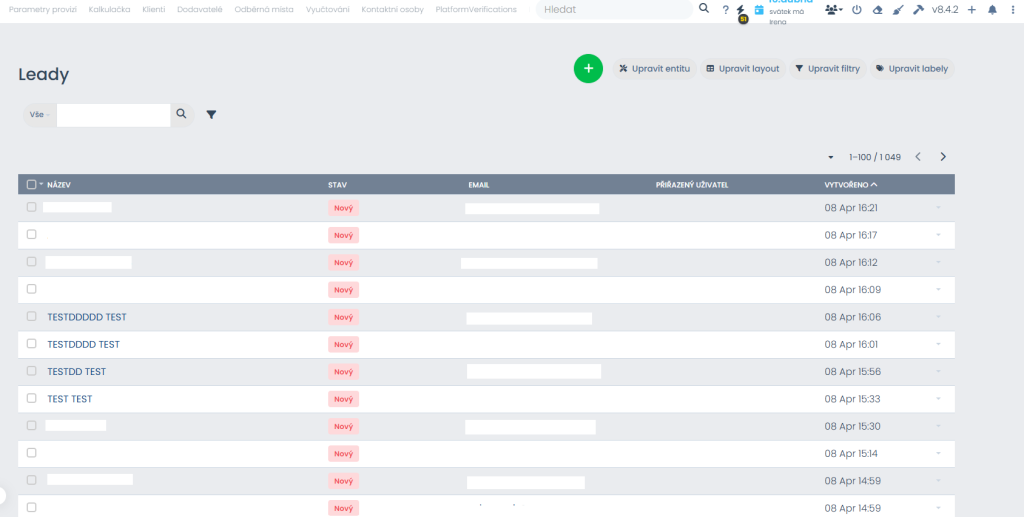The image size is (1024, 517).
Task: Check the box for TESTDDDDD TEST row
Action: click(32, 316)
